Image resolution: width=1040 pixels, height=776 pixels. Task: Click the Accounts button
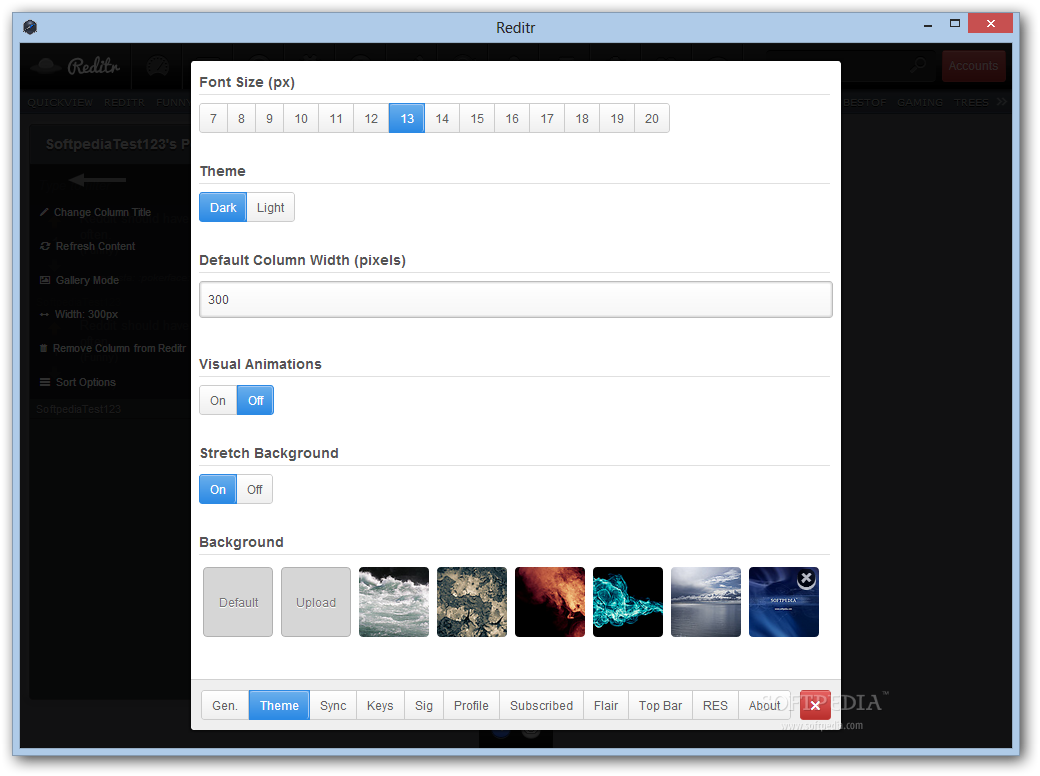(973, 66)
